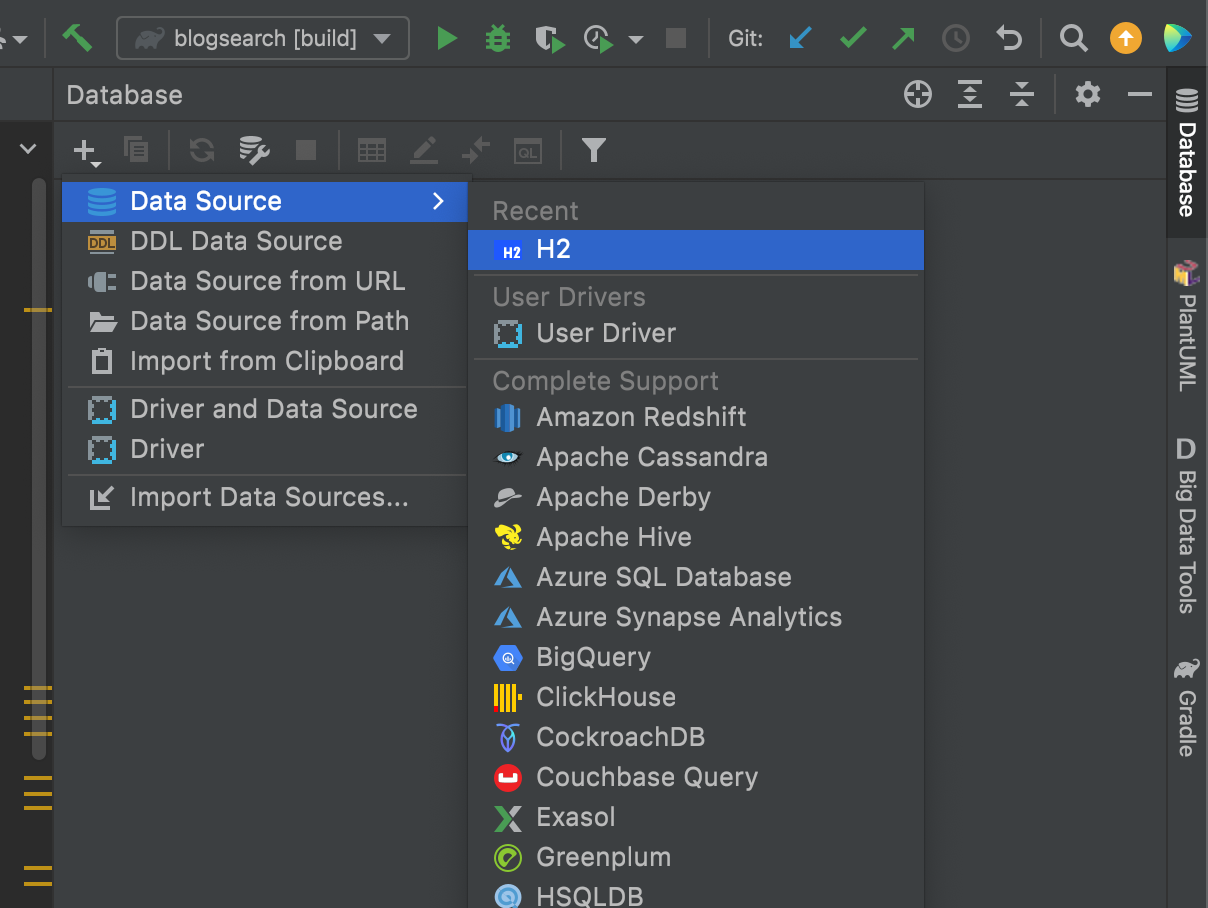The image size is (1208, 908).
Task: Choose Data Source from URL
Action: [265, 281]
